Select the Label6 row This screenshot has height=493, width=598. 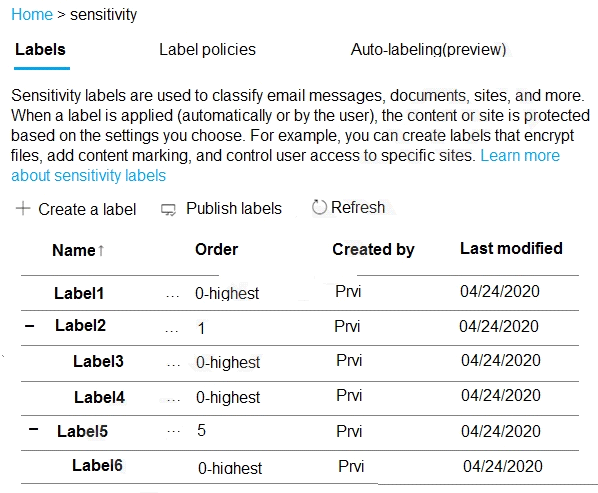(x=300, y=467)
